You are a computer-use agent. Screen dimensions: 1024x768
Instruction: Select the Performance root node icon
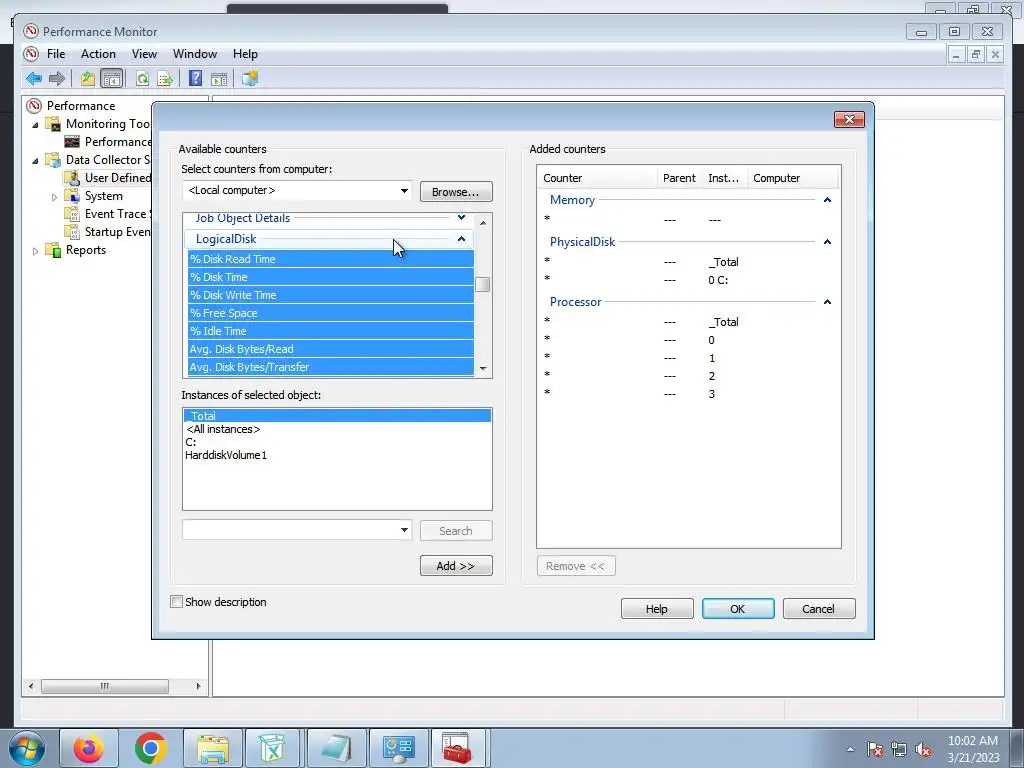coord(34,106)
